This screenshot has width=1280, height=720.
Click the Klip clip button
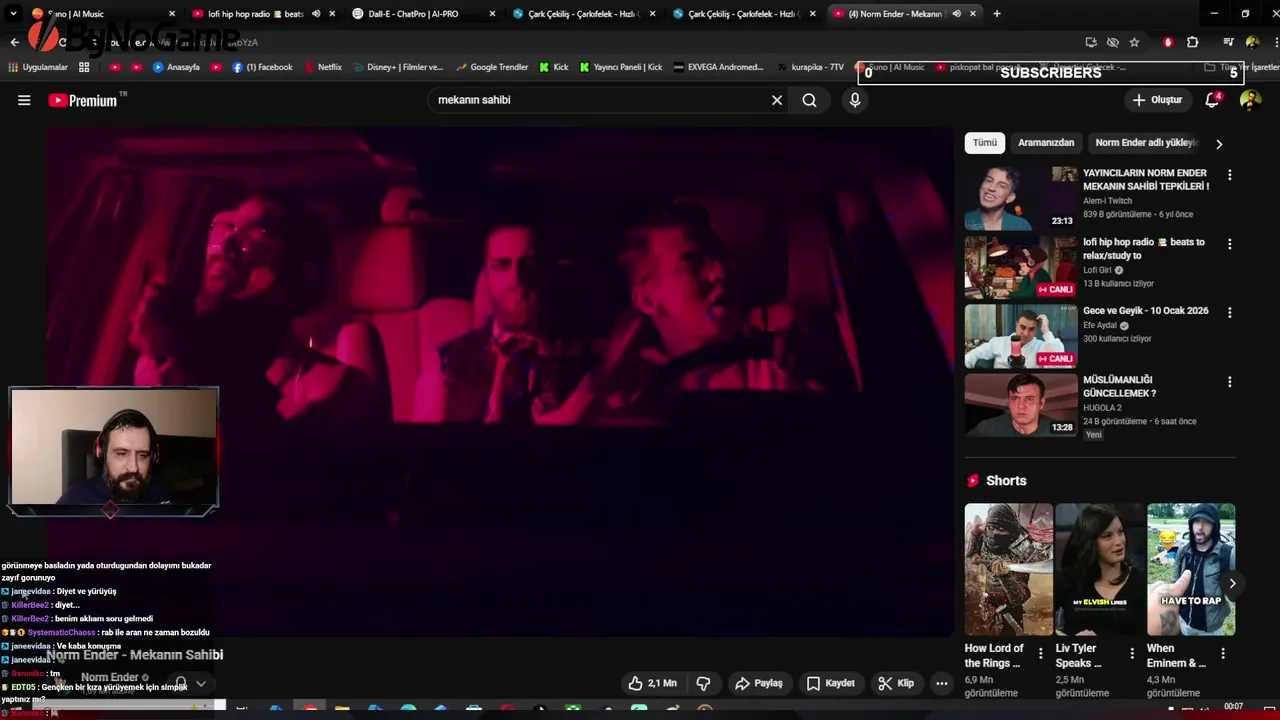pos(896,683)
